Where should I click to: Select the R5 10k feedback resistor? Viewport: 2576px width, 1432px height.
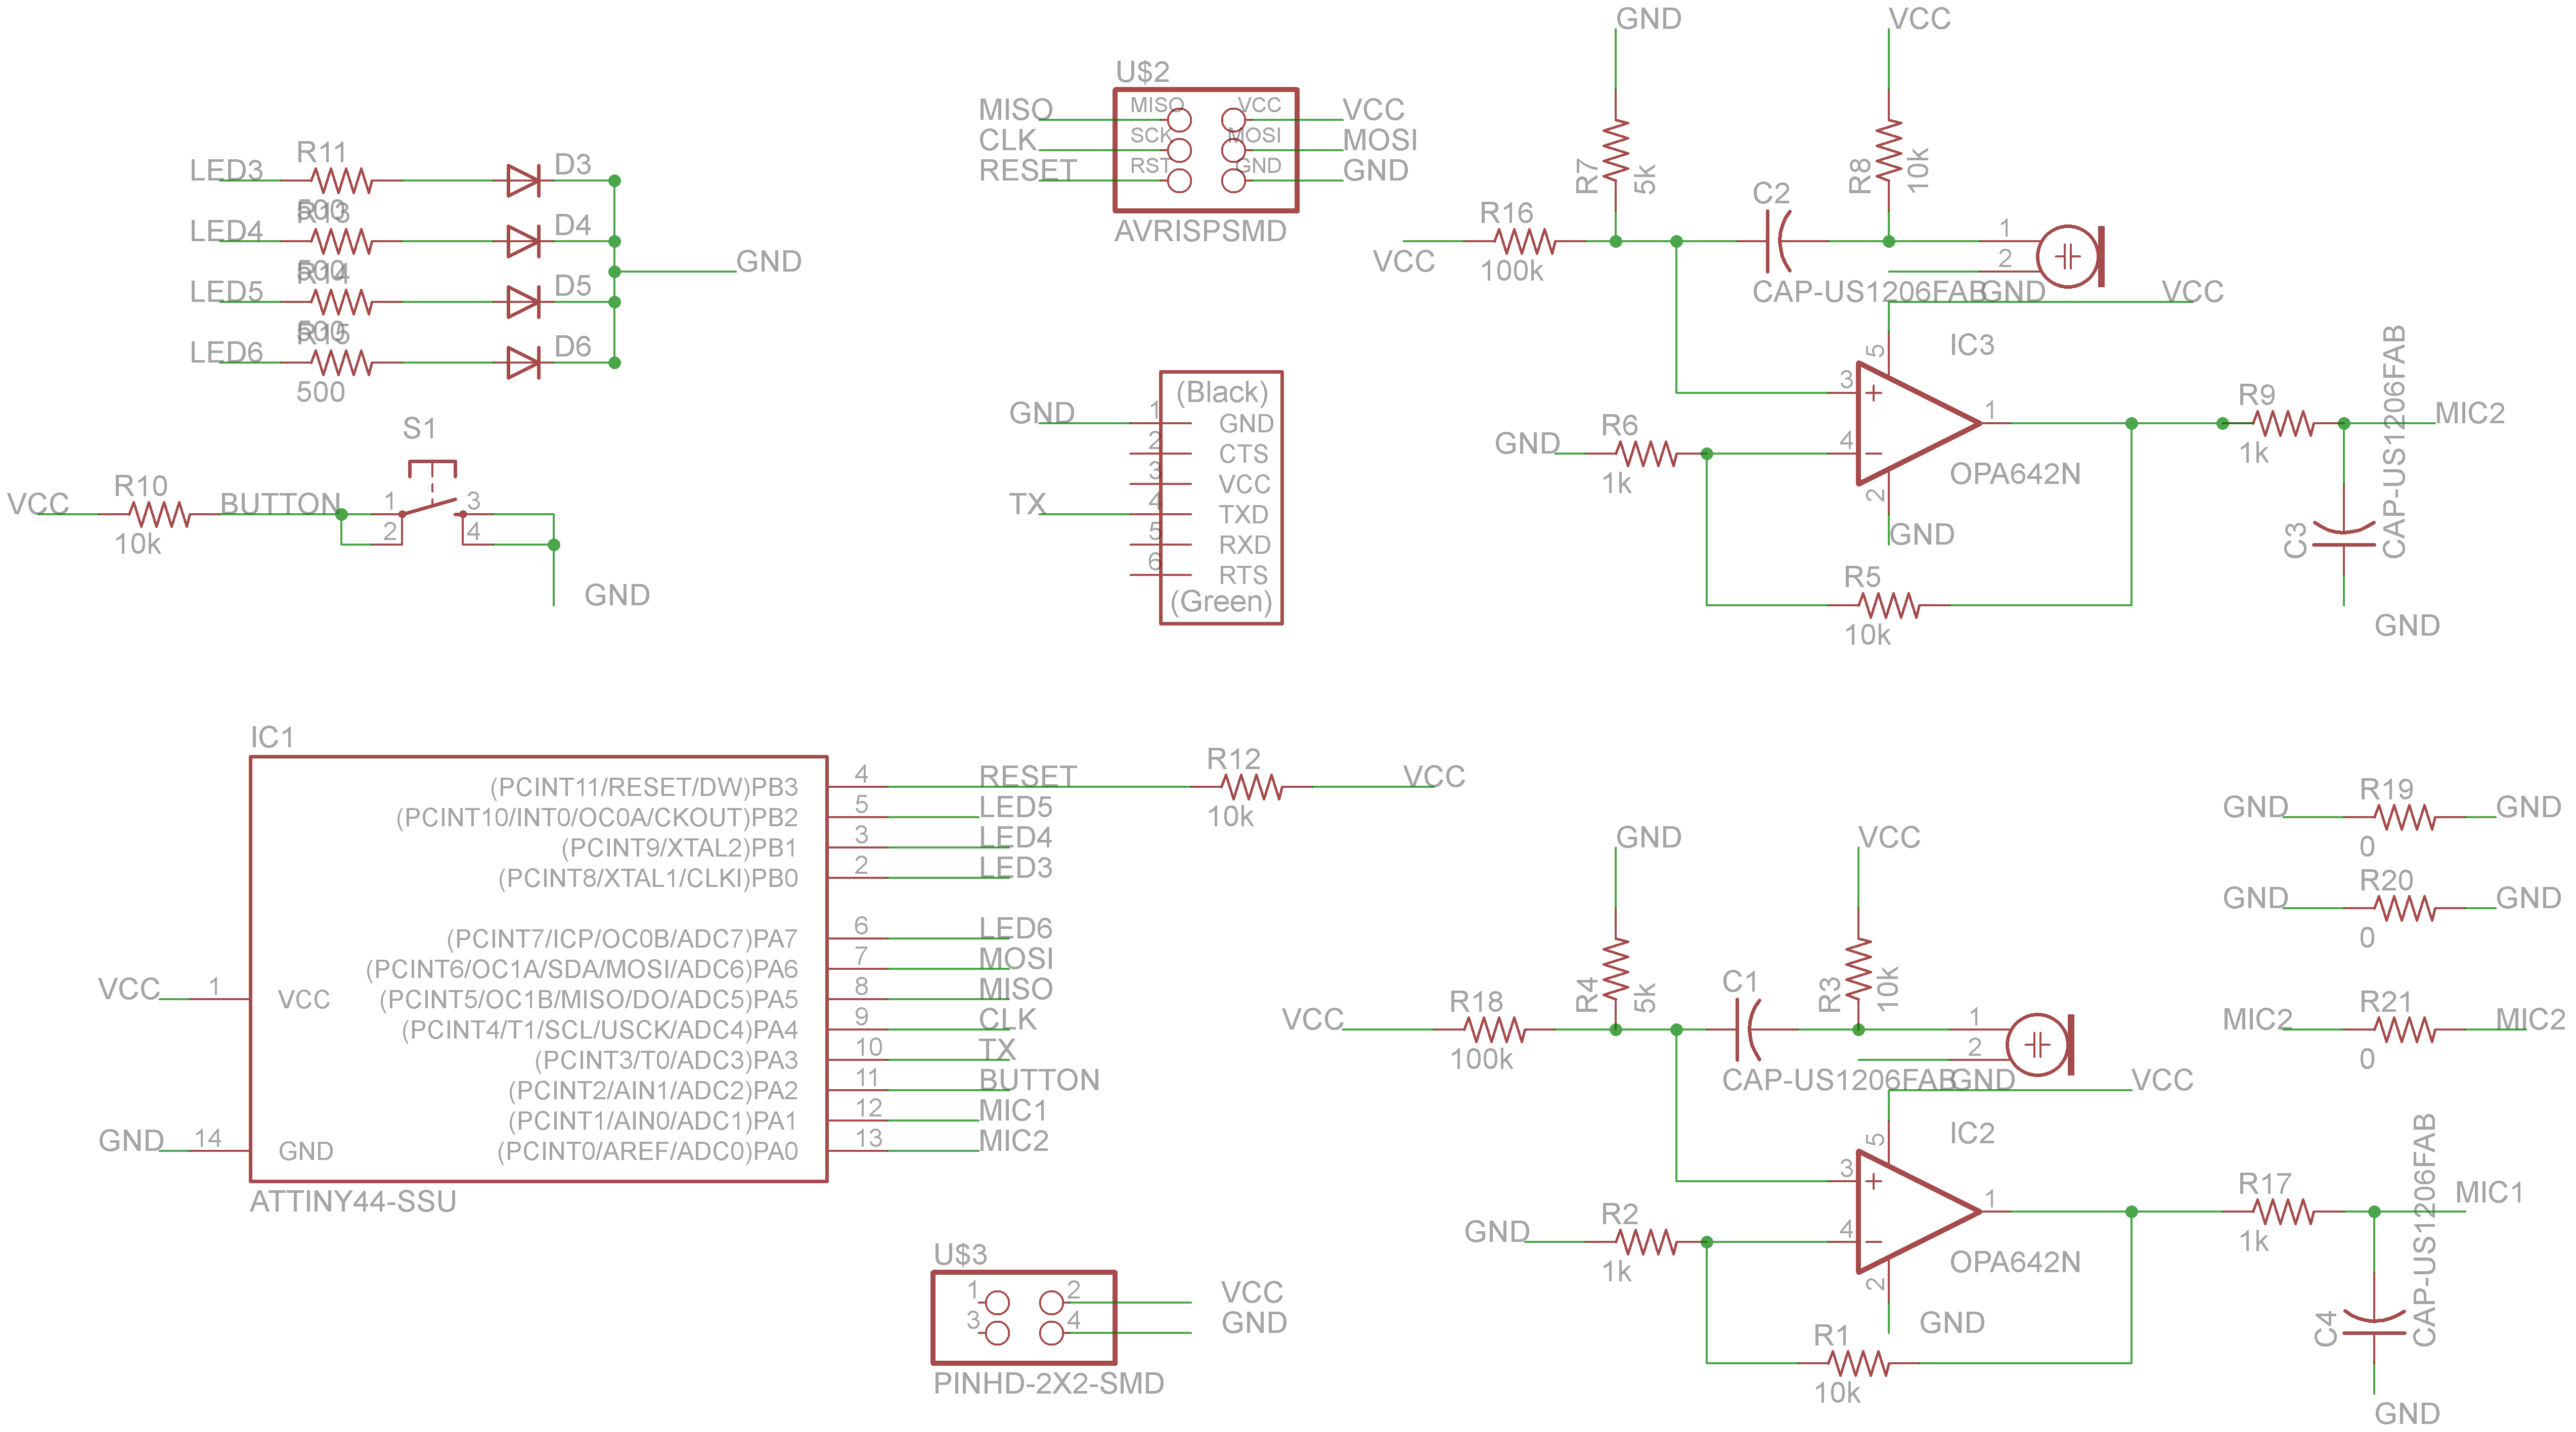pos(1888,605)
